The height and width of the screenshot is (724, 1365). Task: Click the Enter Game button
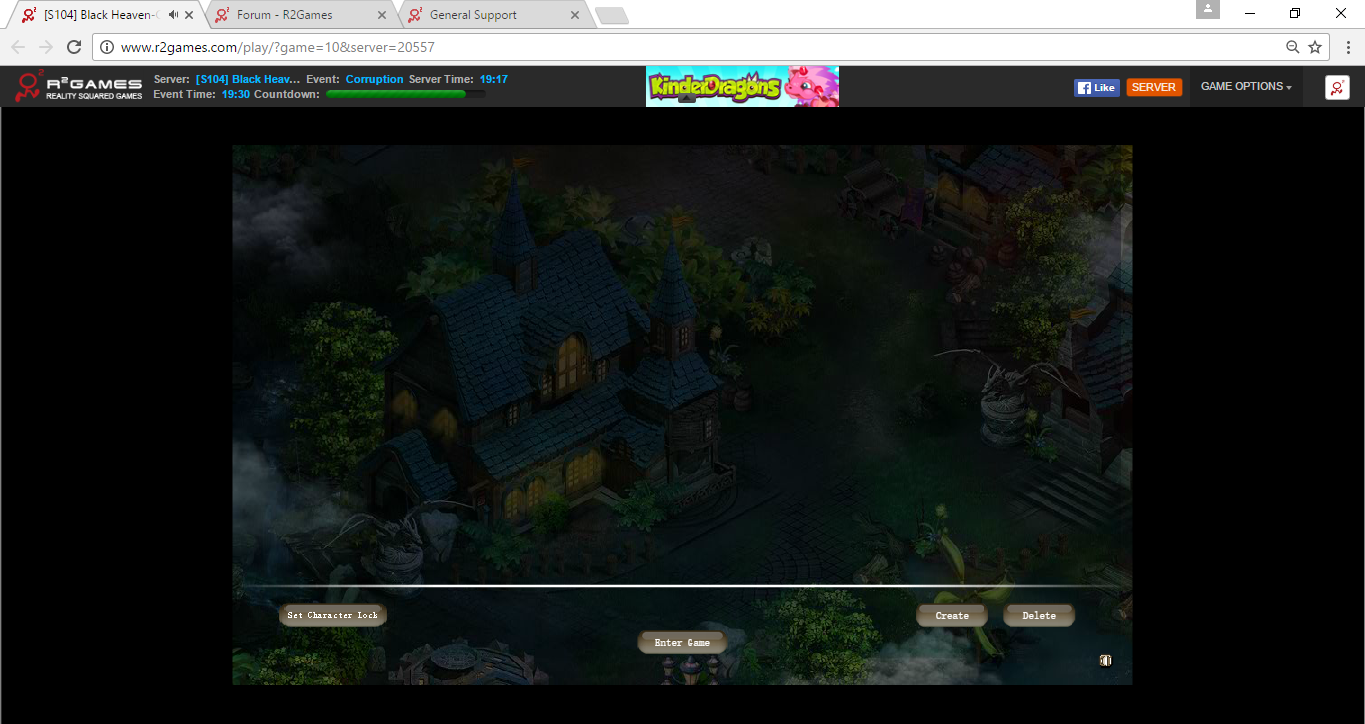point(682,643)
